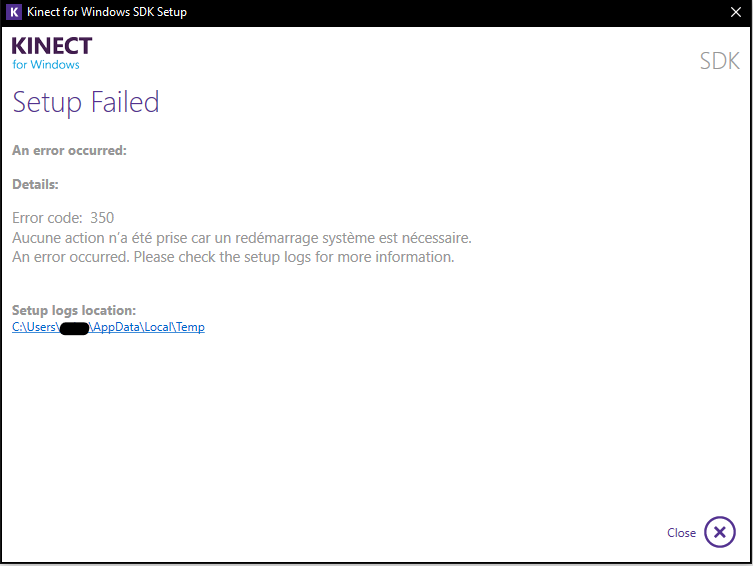Click the "AppData\Local\Temp" part of the path
This screenshot has height=566, width=753.
pos(149,327)
